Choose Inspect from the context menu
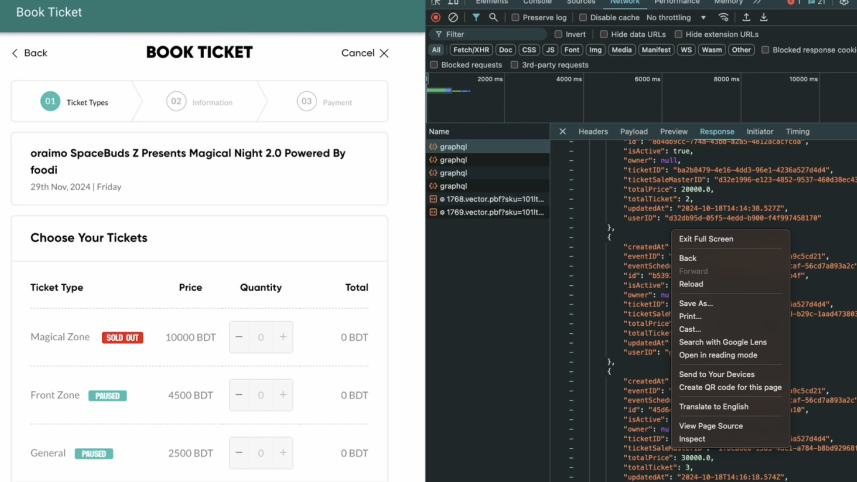Screen dimensions: 857x482 pos(692,439)
